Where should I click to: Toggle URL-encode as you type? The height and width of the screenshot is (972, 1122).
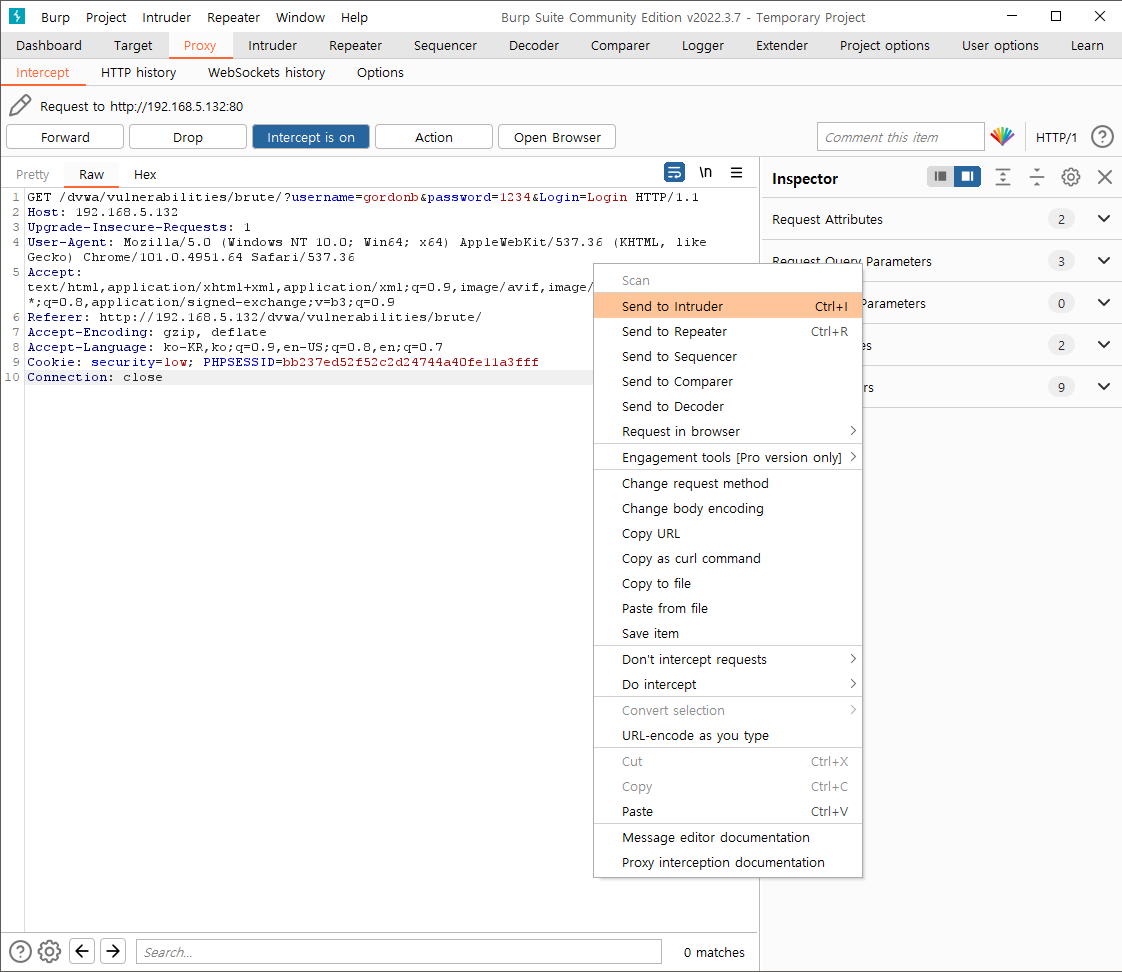[728, 735]
